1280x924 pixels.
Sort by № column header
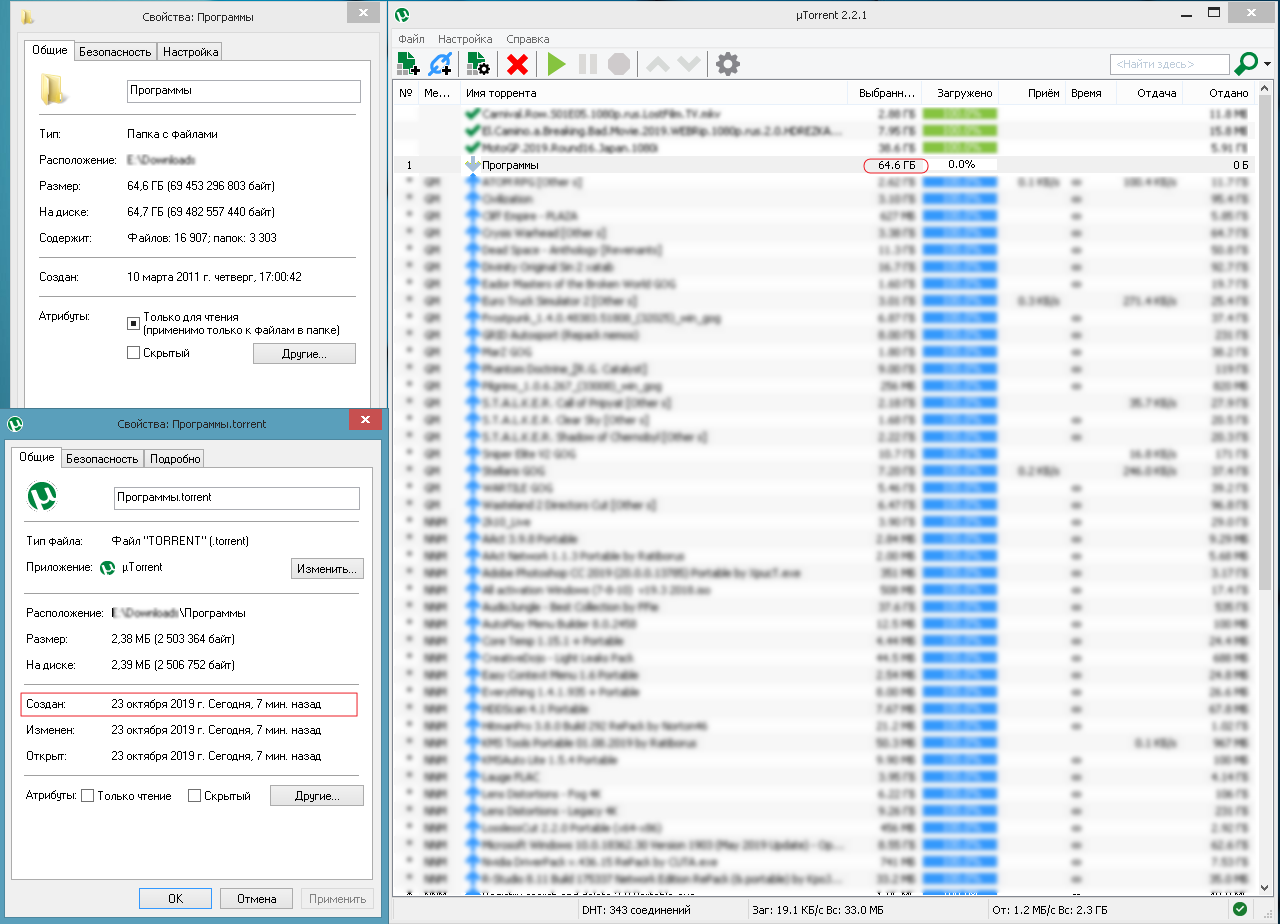pos(406,93)
